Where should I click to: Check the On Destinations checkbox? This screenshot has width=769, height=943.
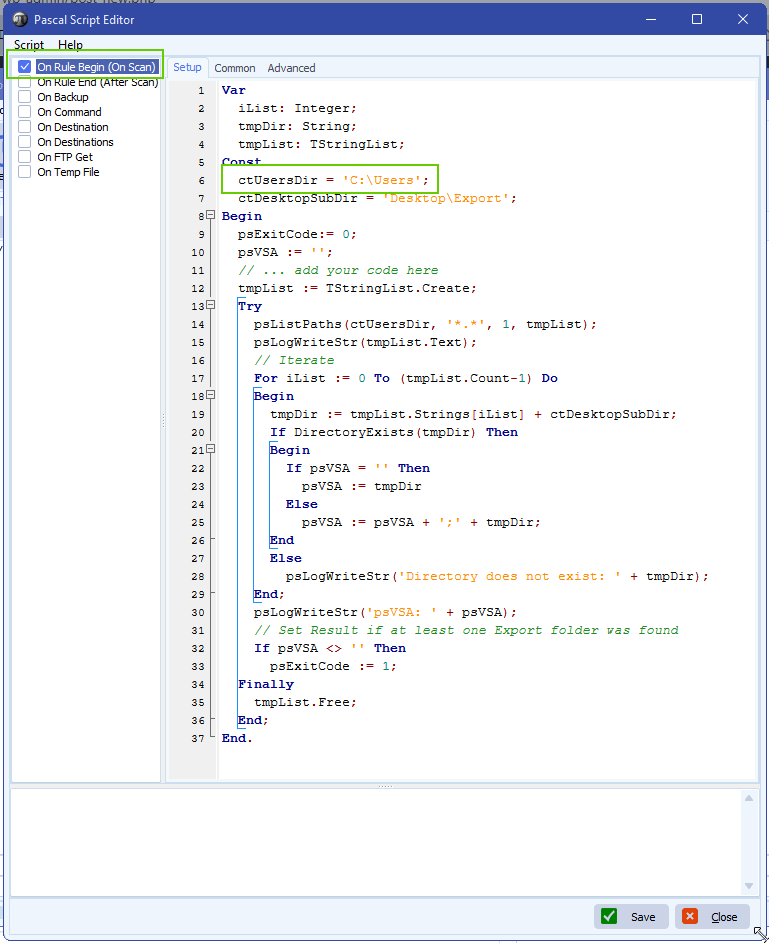tap(25, 142)
